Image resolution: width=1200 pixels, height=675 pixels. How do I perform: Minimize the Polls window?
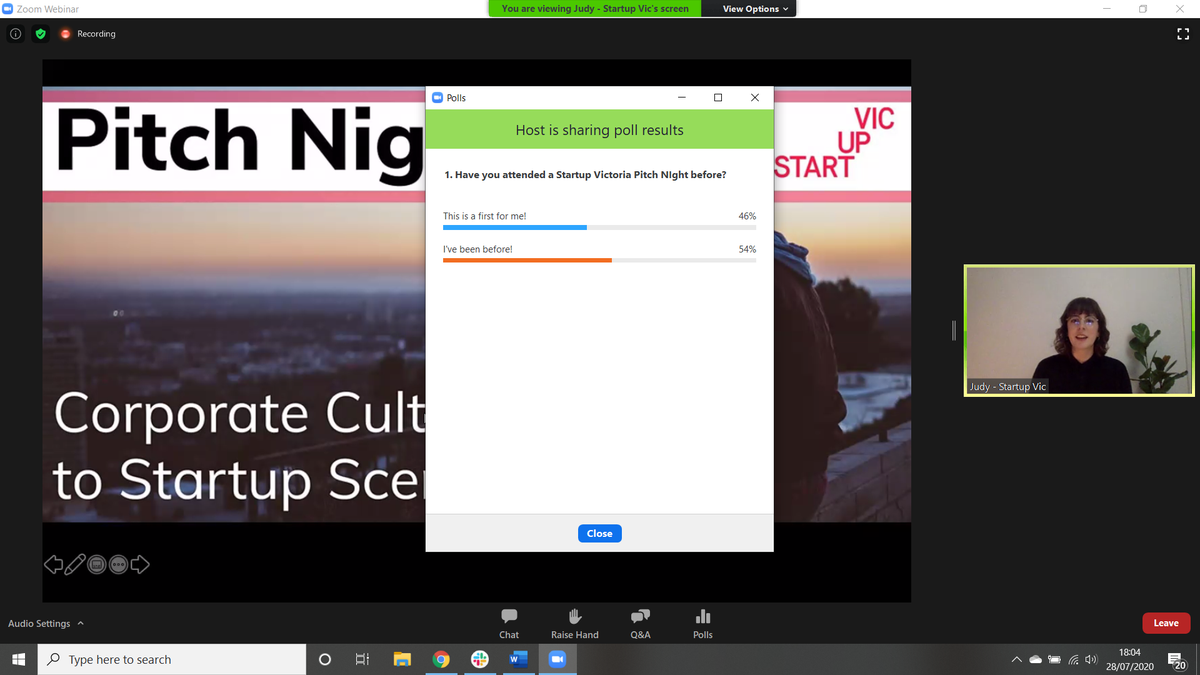pyautogui.click(x=681, y=97)
